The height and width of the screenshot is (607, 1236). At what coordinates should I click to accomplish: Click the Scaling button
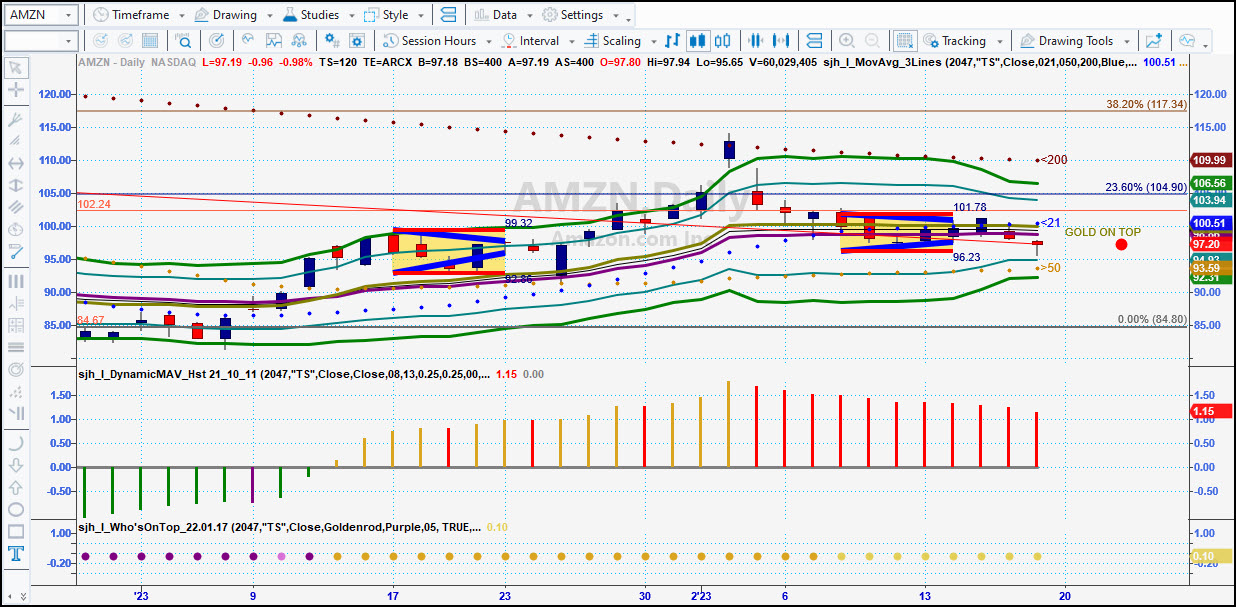pyautogui.click(x=620, y=41)
